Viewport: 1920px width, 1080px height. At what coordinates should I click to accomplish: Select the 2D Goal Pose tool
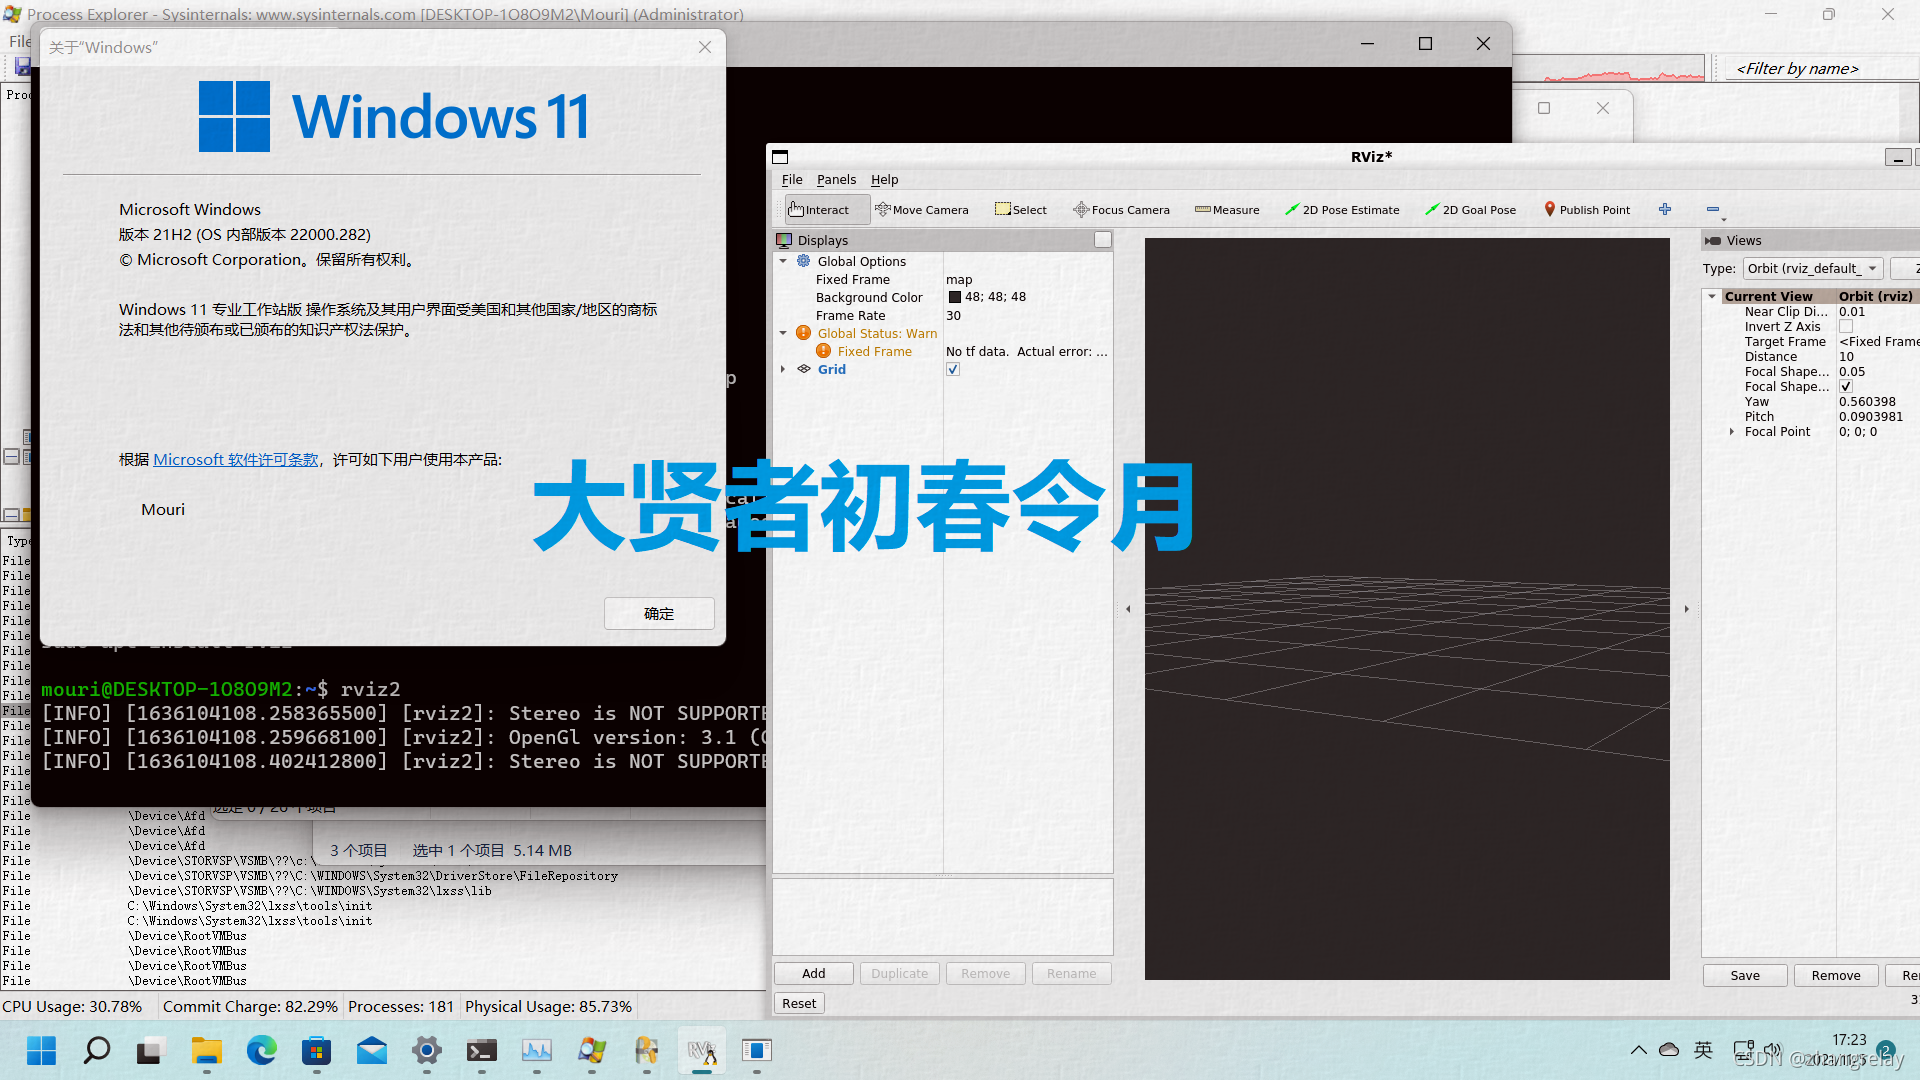pyautogui.click(x=1470, y=210)
